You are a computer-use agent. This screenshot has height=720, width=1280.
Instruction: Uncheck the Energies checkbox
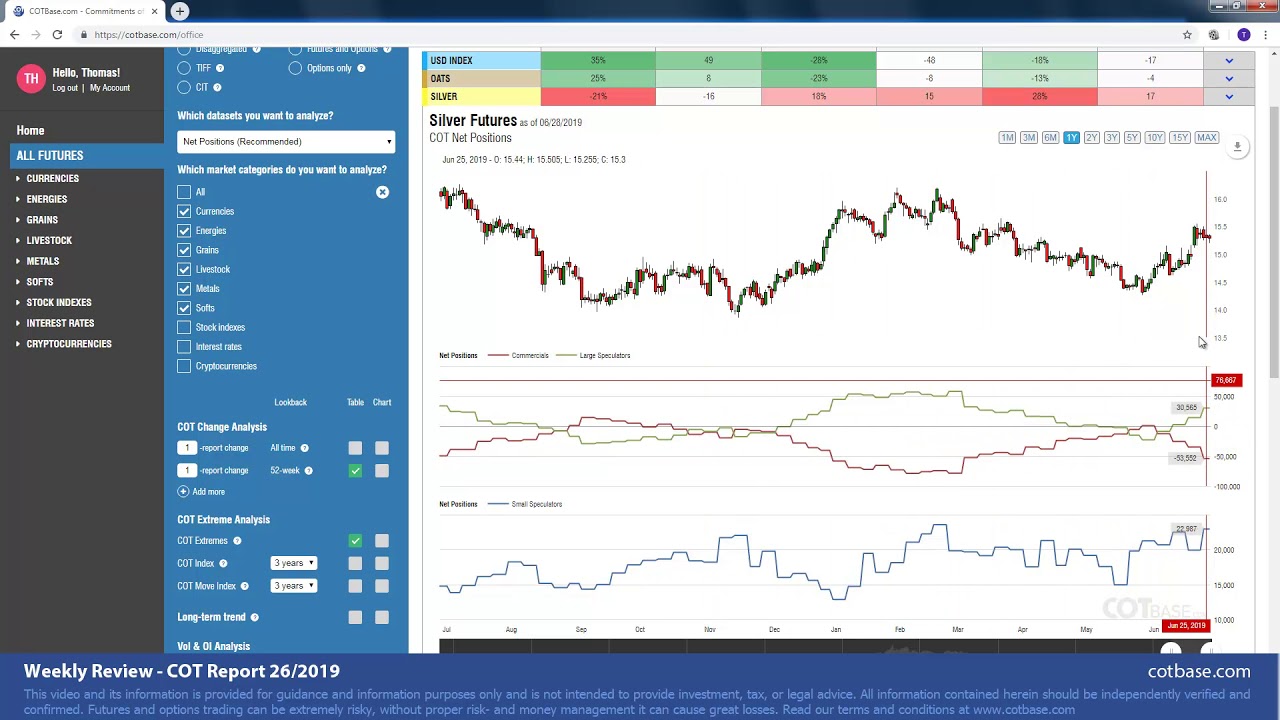[184, 231]
